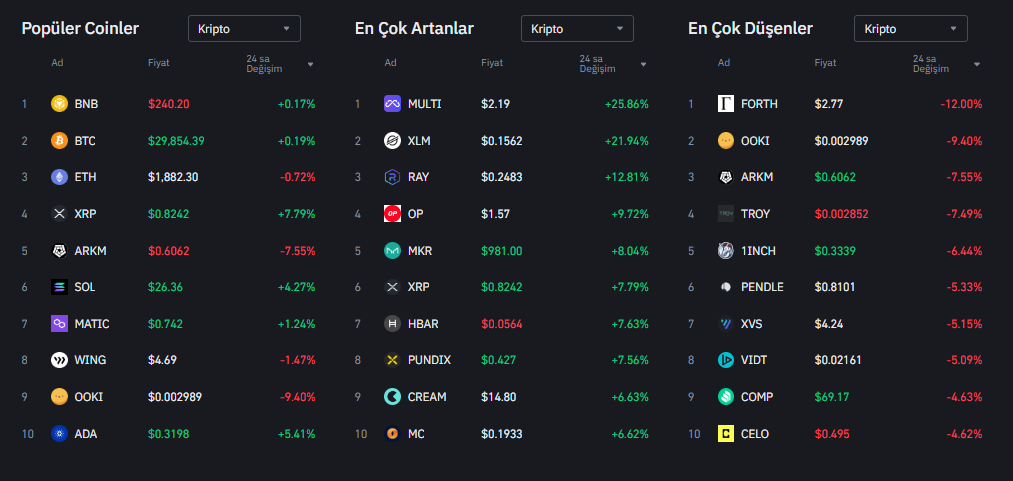Click the 1INCH coin icon
The image size is (1013, 481).
click(726, 250)
